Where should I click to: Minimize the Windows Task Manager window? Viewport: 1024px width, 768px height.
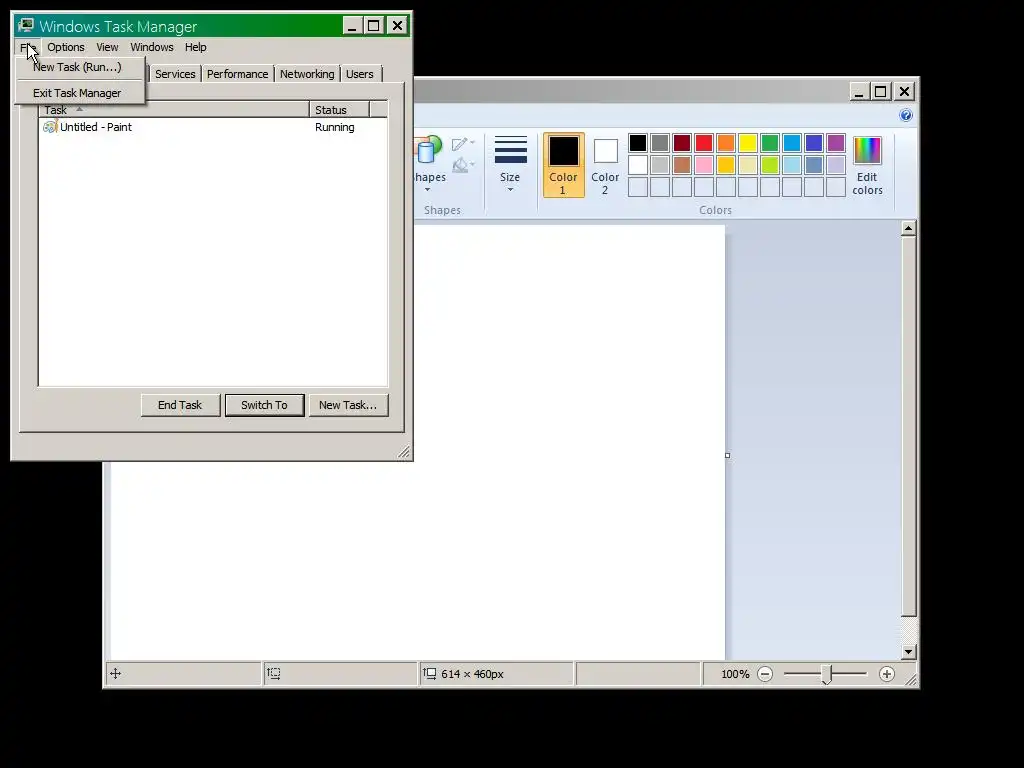point(351,26)
